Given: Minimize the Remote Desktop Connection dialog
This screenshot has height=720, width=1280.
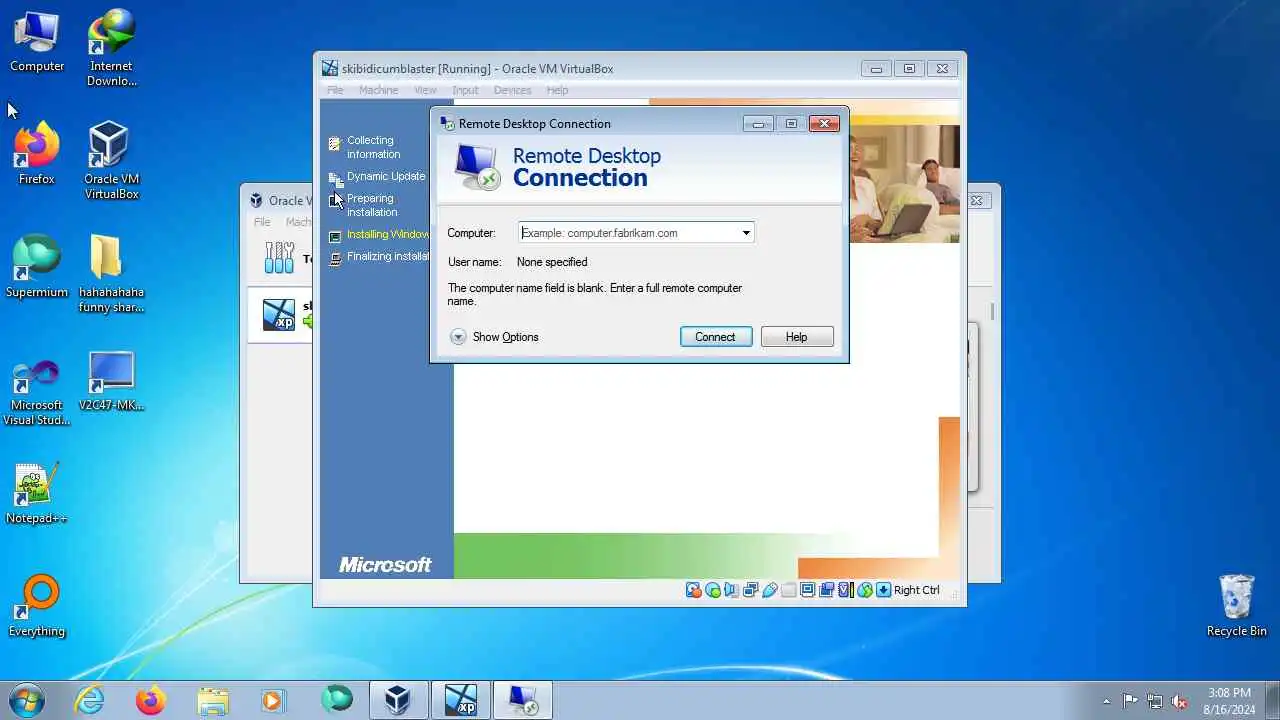Looking at the screenshot, I should point(758,124).
